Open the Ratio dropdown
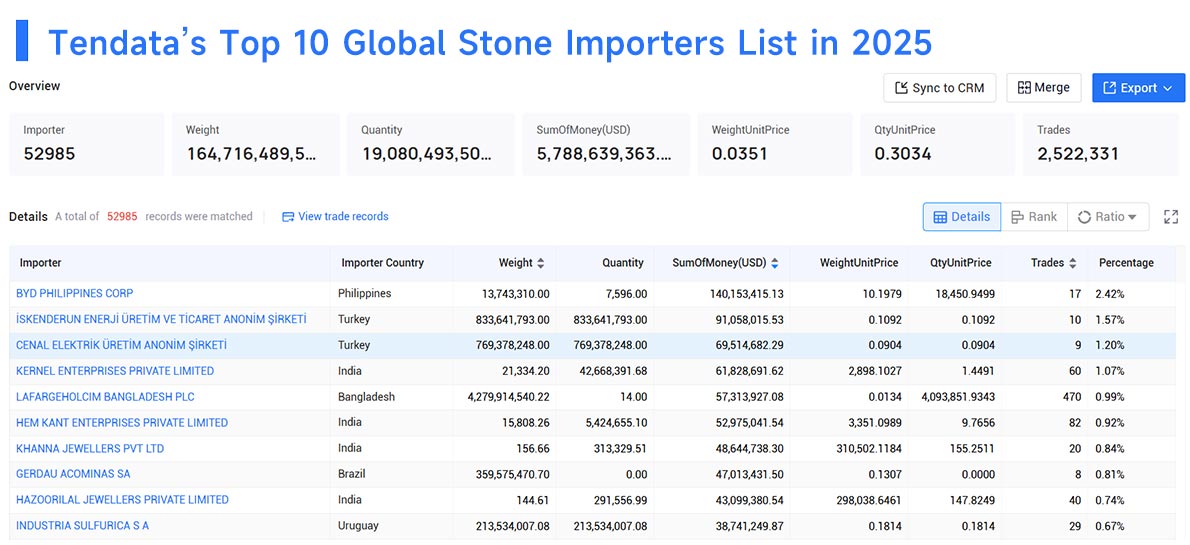The width and height of the screenshot is (1190, 545). [1108, 217]
